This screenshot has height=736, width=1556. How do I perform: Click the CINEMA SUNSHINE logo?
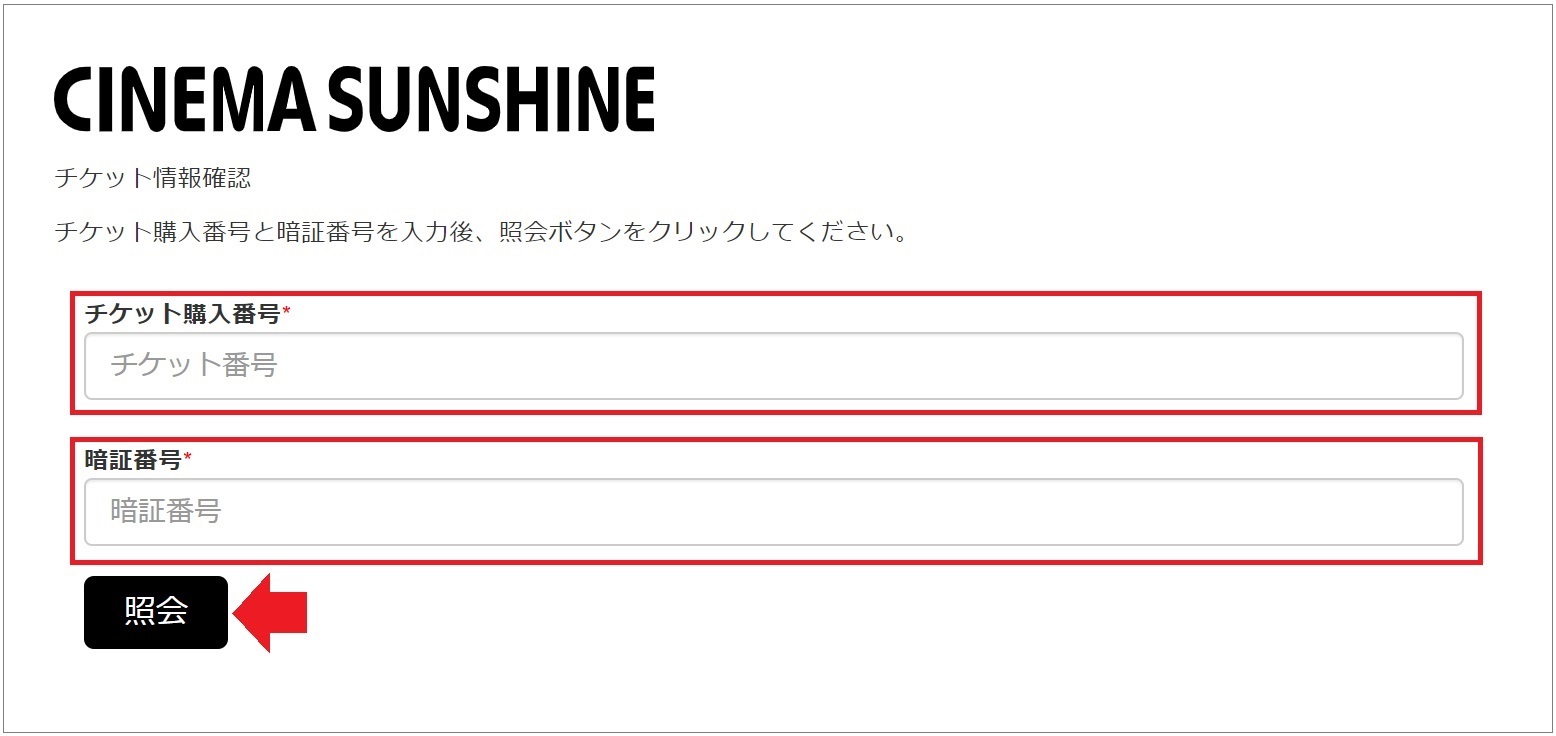[x=355, y=95]
